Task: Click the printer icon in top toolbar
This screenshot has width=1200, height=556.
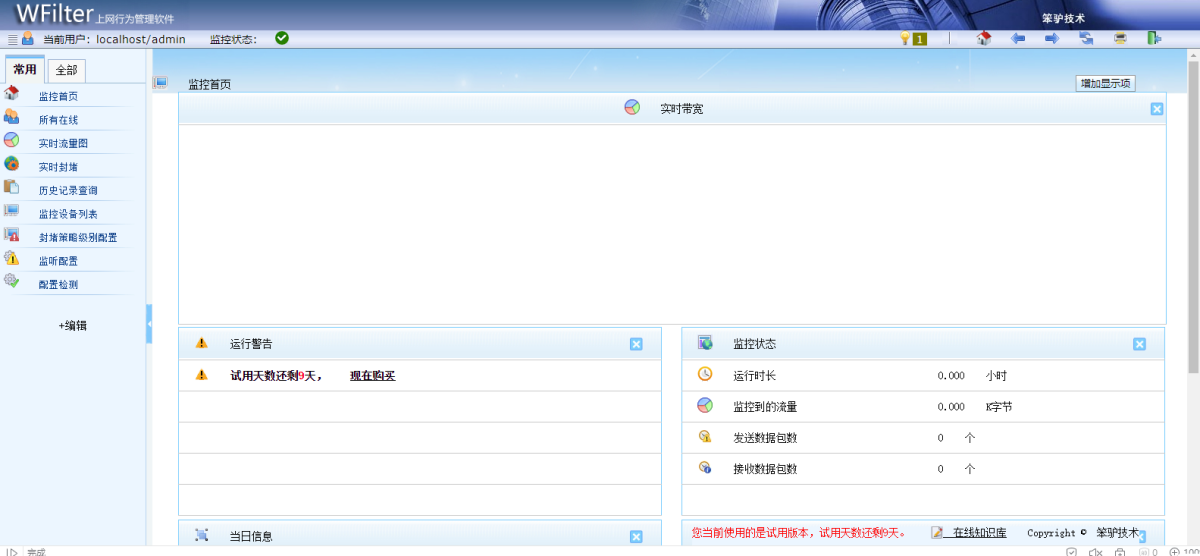Action: (1121, 38)
